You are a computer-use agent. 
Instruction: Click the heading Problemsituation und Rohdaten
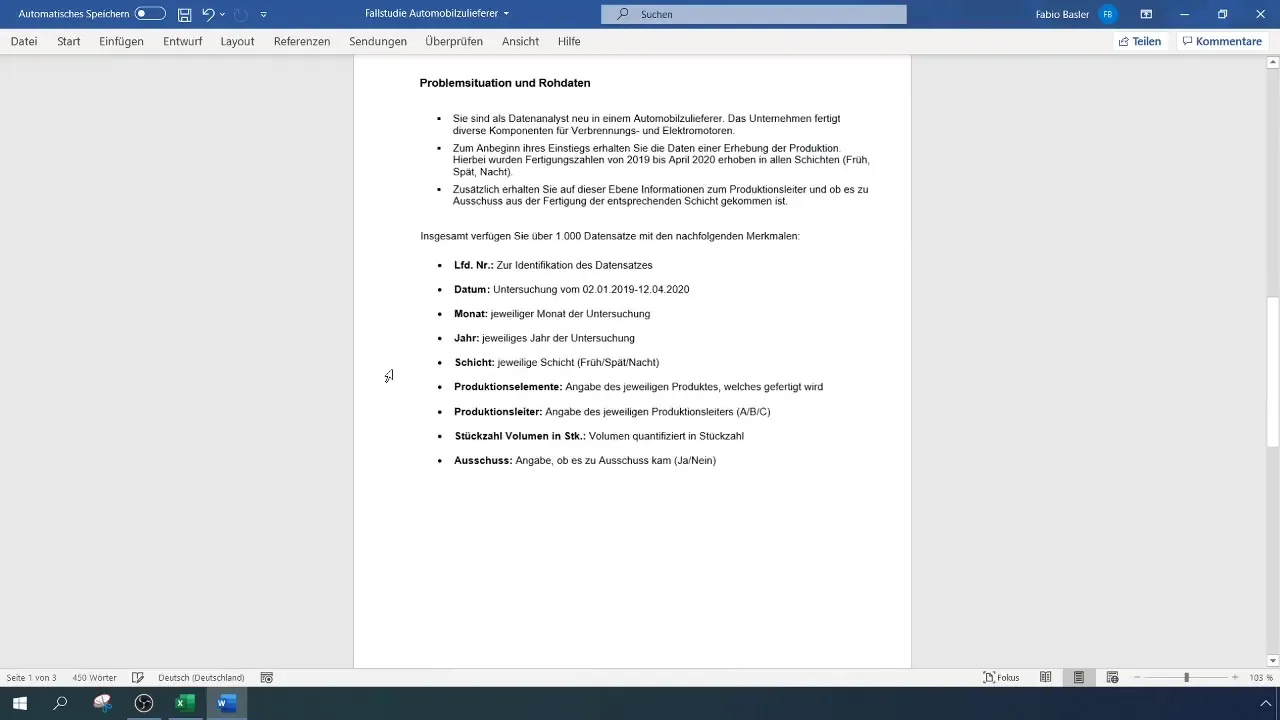pos(505,83)
